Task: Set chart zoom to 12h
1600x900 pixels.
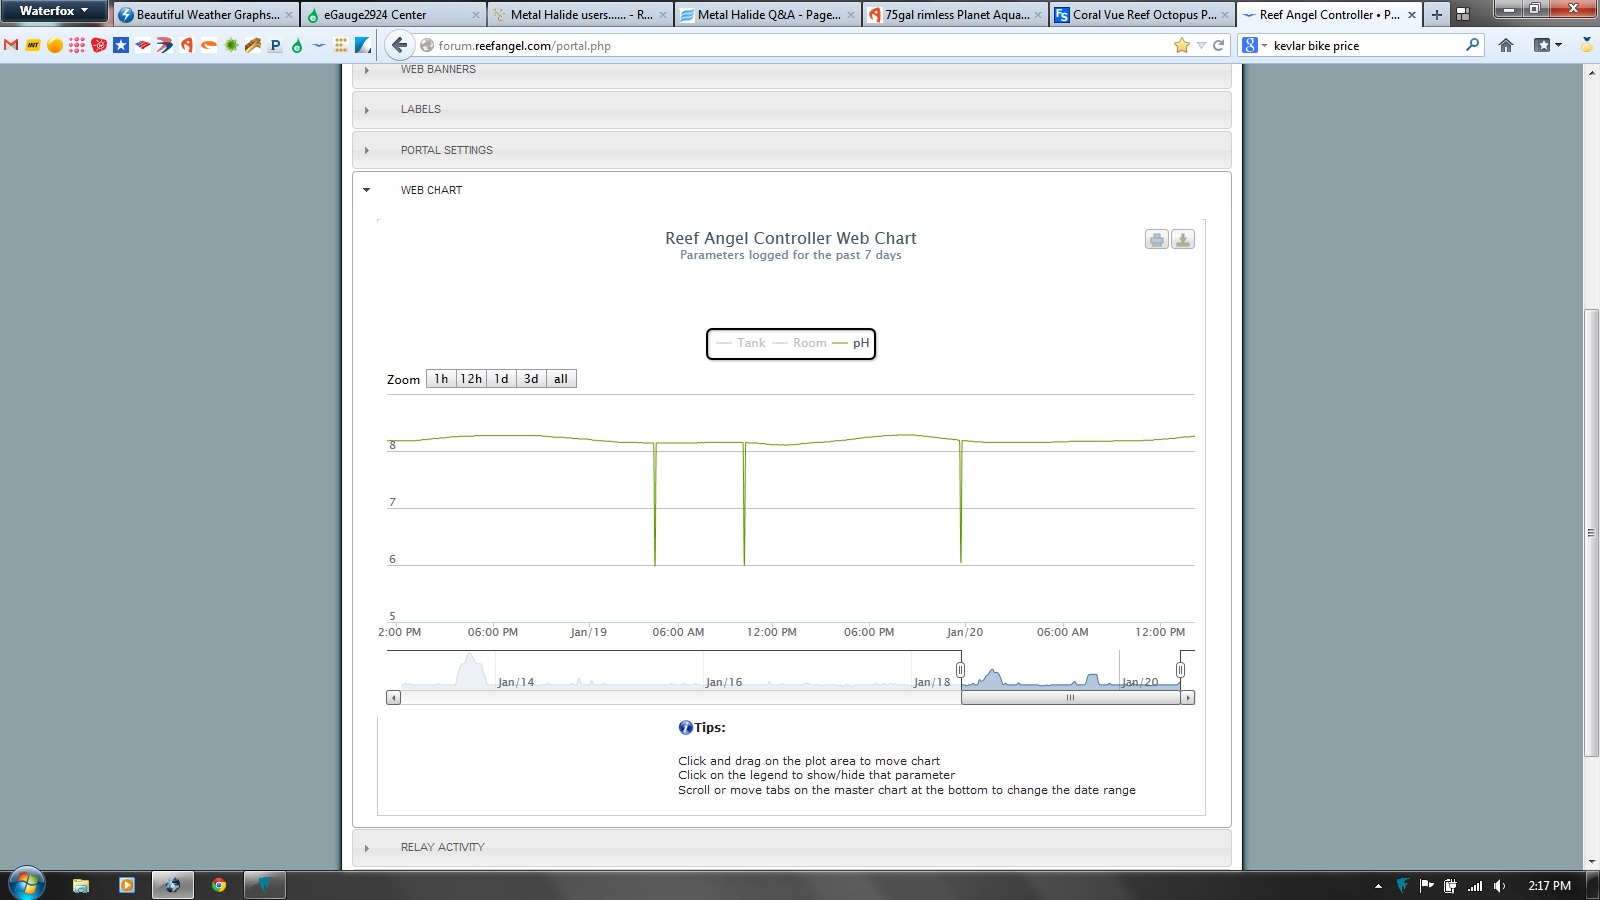Action: coord(471,379)
